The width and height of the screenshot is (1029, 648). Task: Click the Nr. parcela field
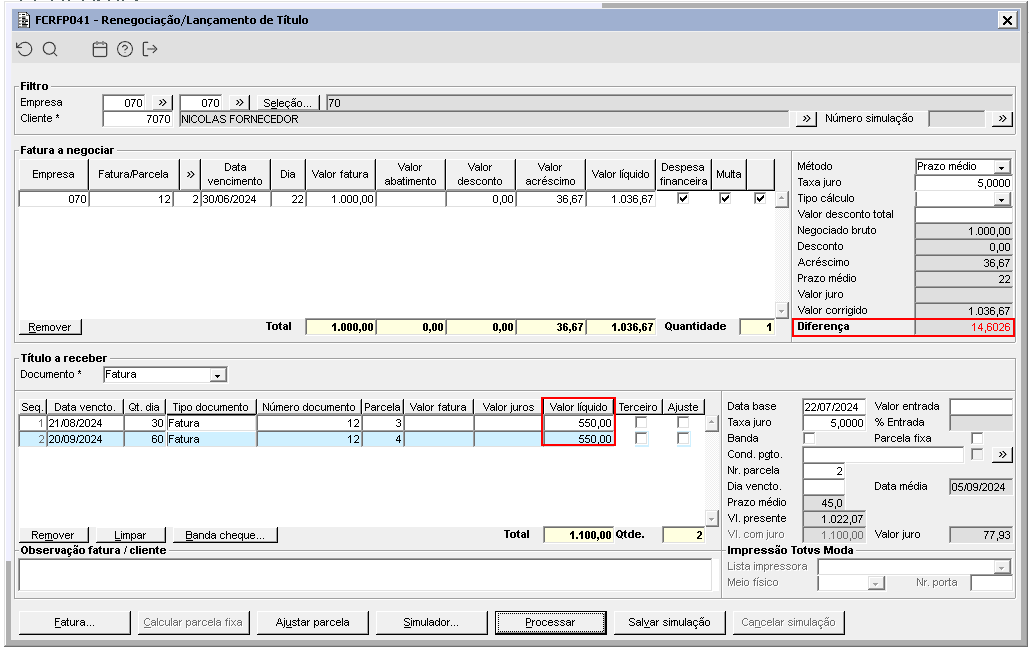(824, 471)
